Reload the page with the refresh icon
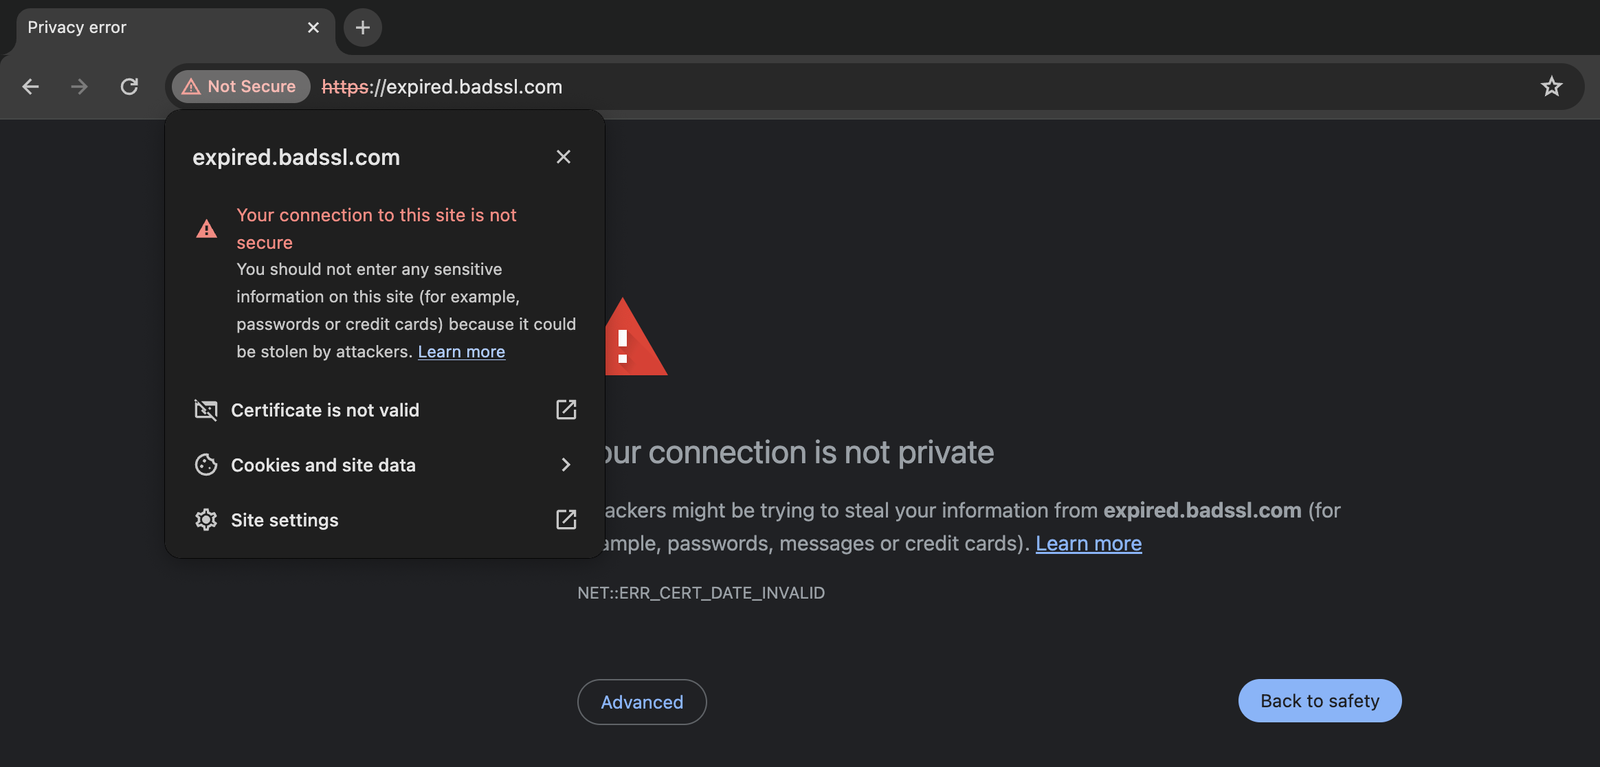Viewport: 1600px width, 767px height. [129, 87]
